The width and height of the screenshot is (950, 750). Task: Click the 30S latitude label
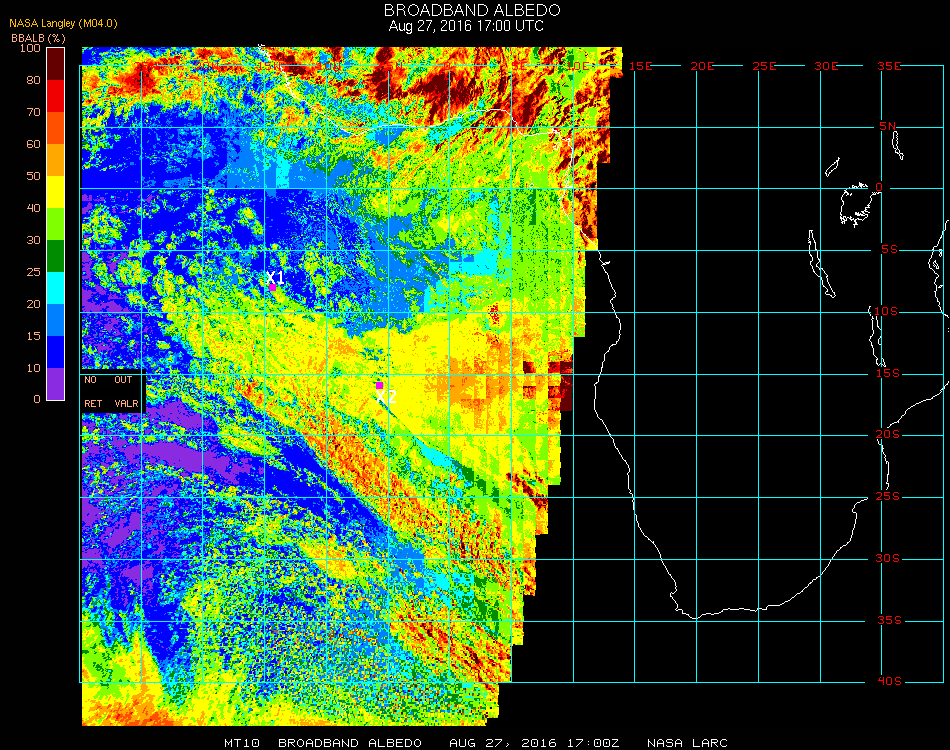(x=888, y=559)
